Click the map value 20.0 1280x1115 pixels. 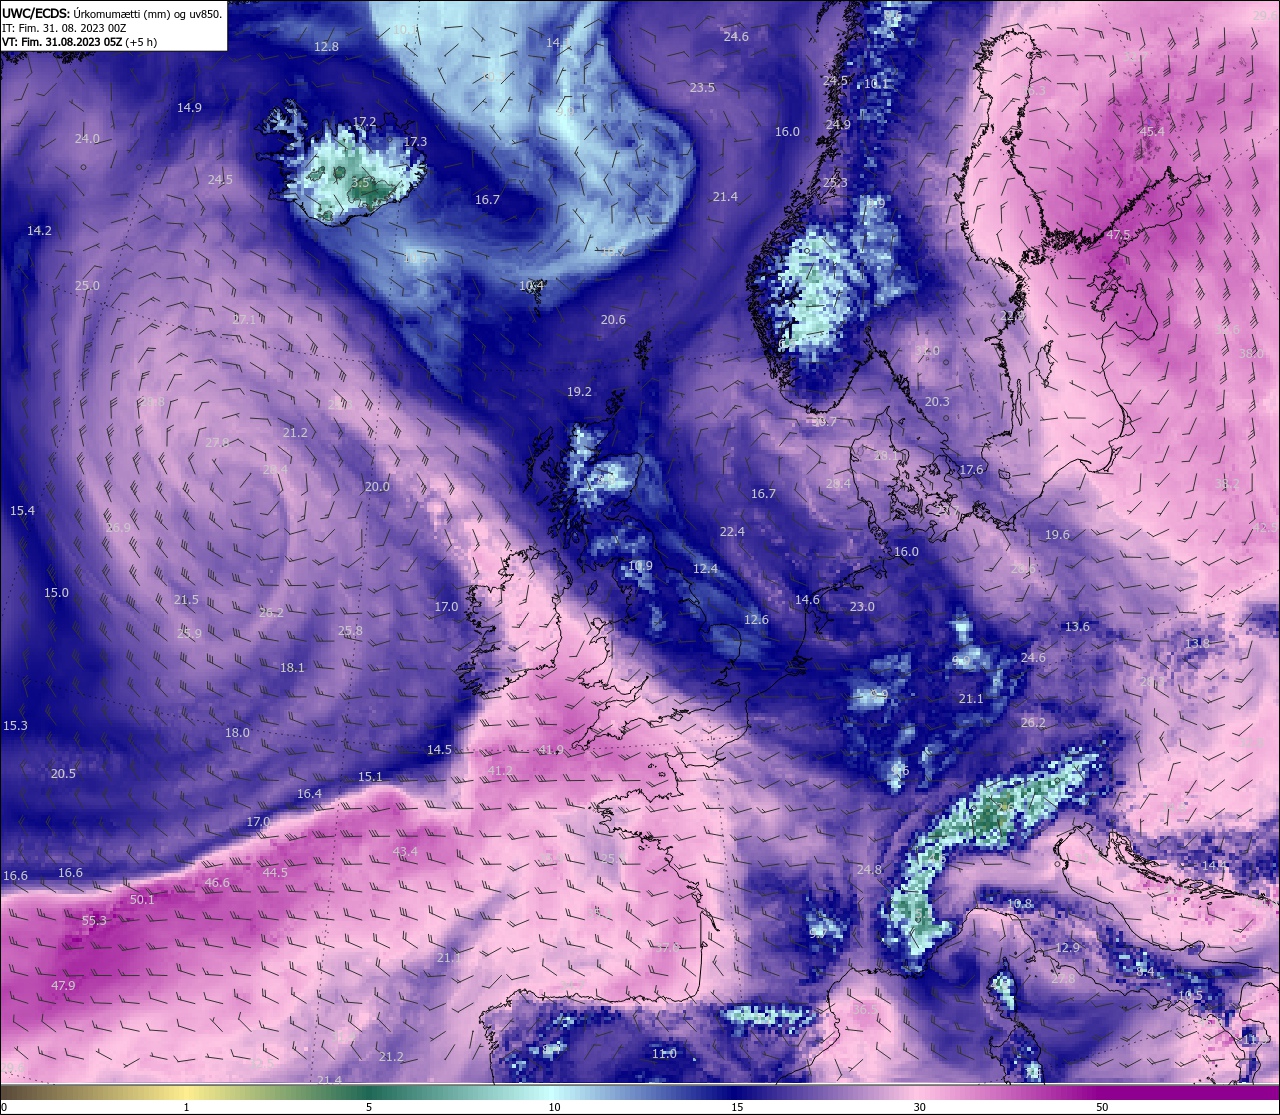[377, 486]
